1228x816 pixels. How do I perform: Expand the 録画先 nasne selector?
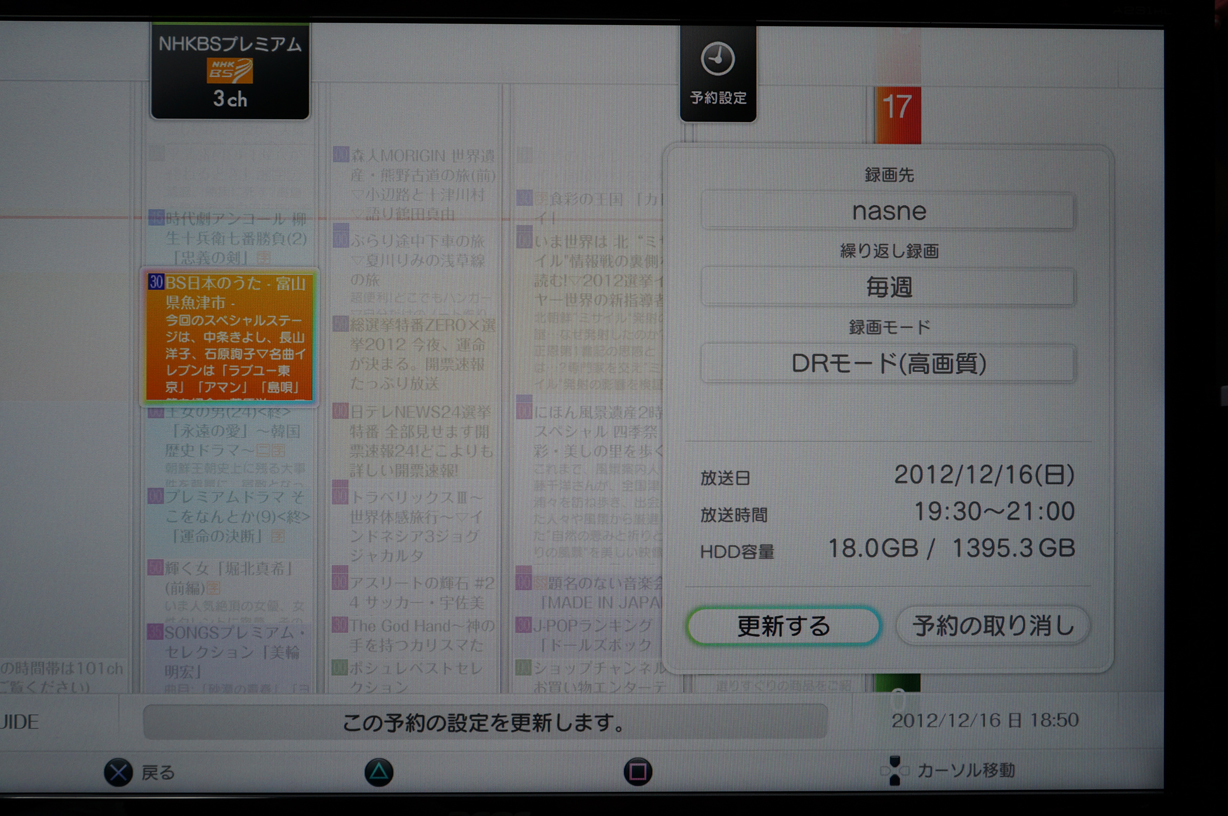click(888, 212)
